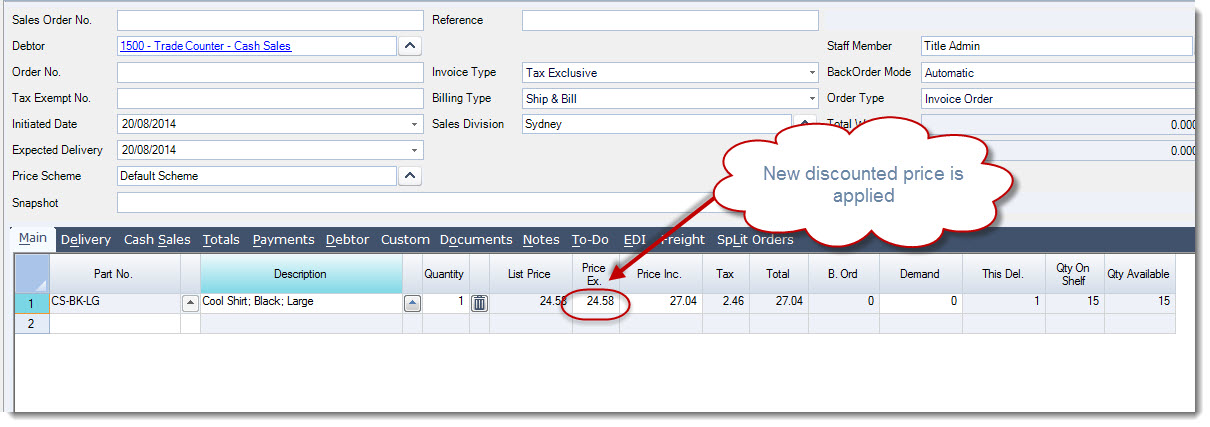Image resolution: width=1210 pixels, height=427 pixels.
Task: Click the Price Inc. value 27.04
Action: [x=684, y=302]
